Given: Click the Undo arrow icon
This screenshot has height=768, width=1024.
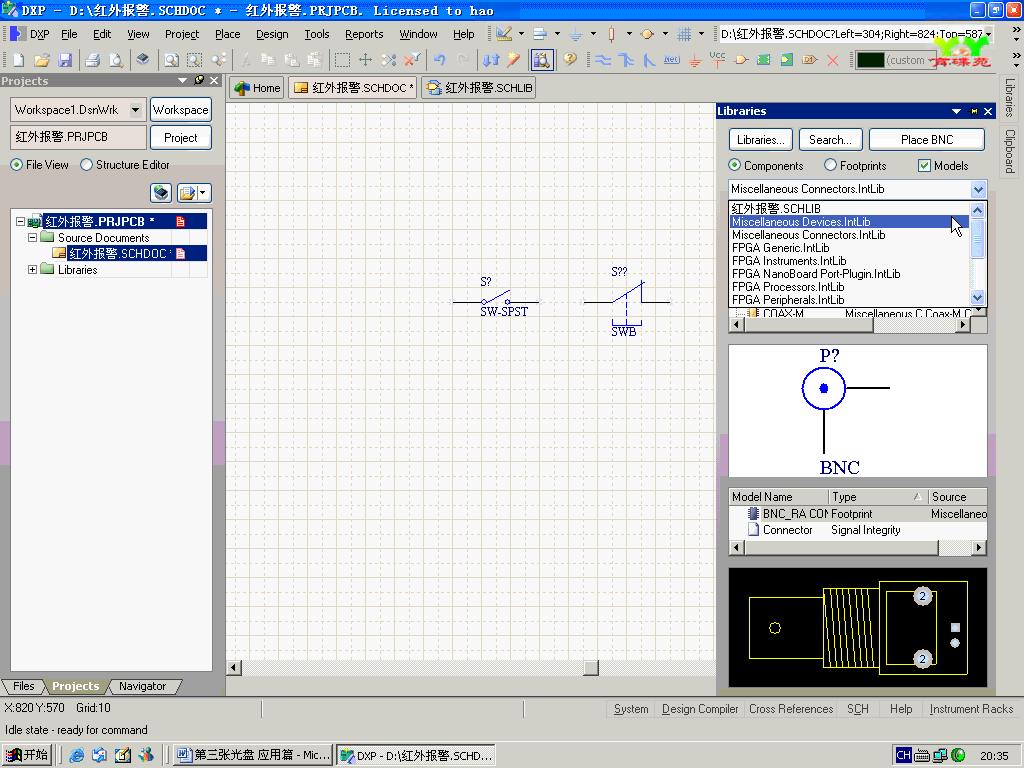Looking at the screenshot, I should point(440,60).
